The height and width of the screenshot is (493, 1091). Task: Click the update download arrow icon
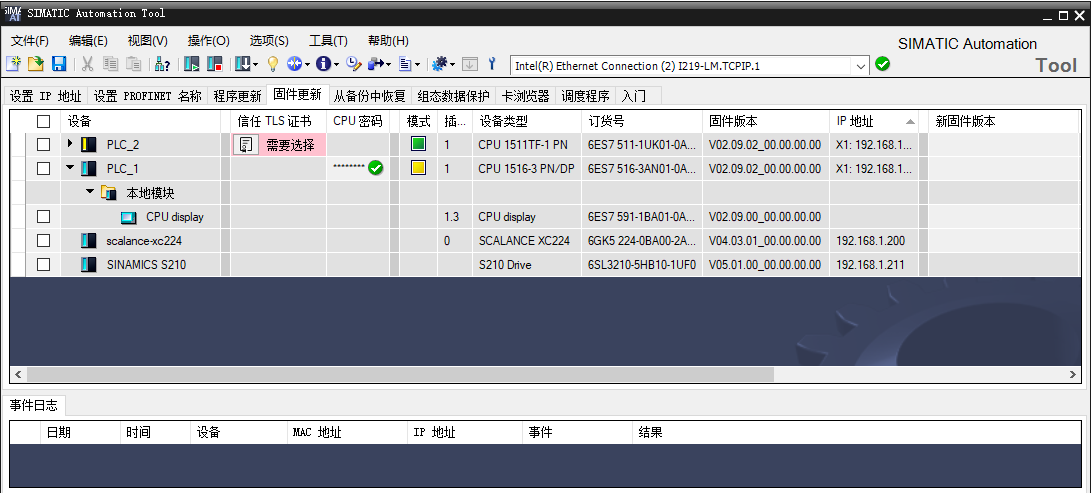(x=242, y=64)
